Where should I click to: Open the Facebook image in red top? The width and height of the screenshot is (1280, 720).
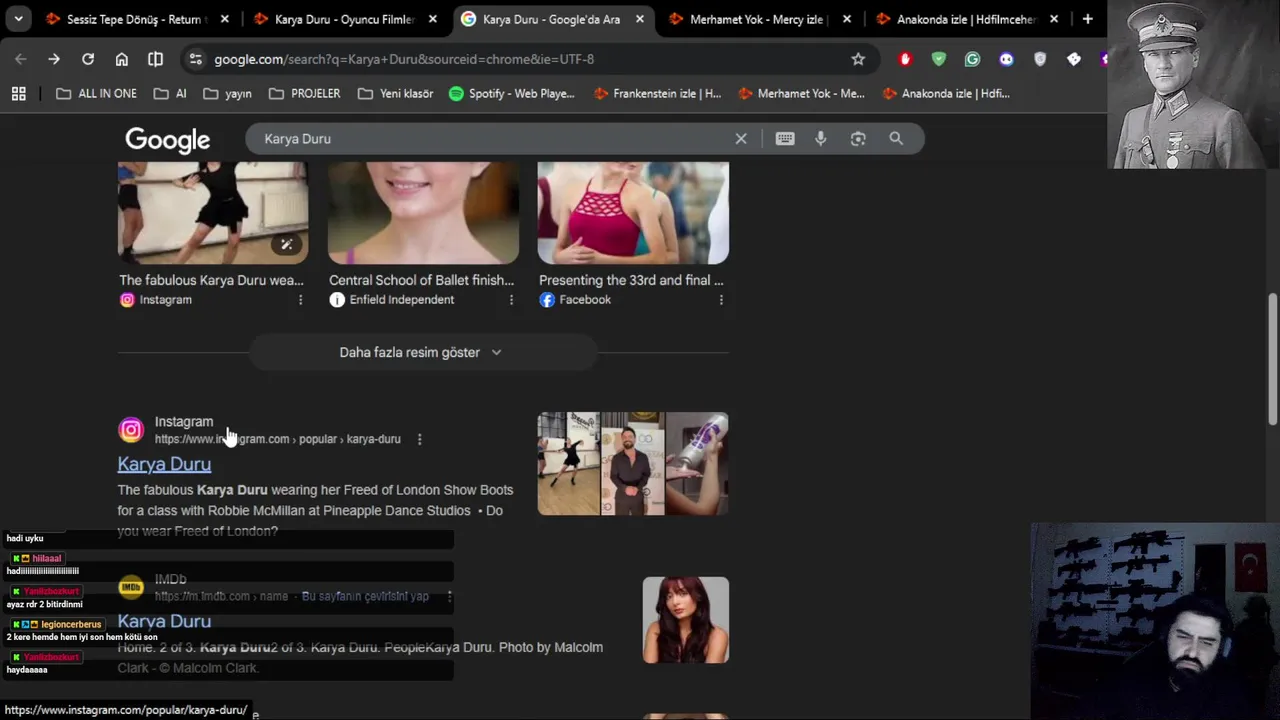(633, 213)
